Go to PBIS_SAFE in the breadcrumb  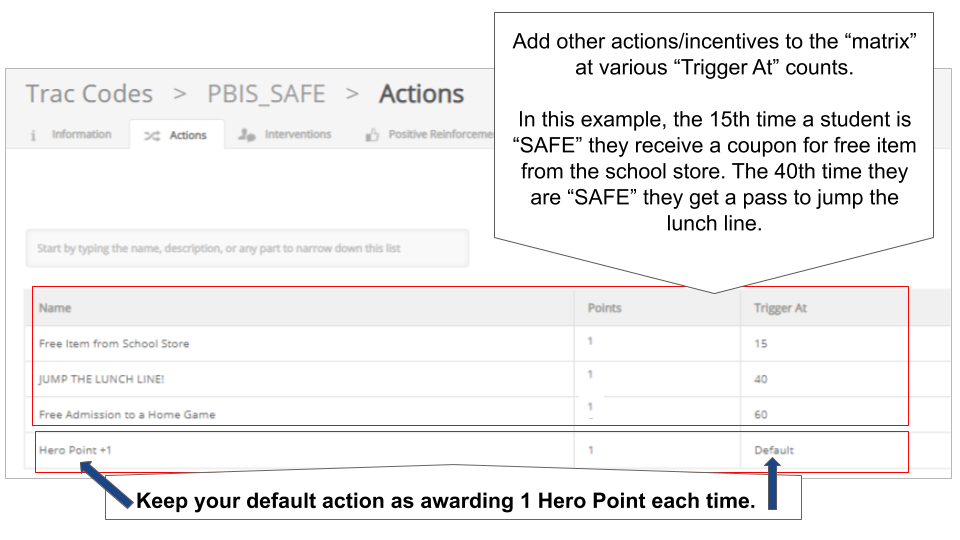(x=266, y=94)
